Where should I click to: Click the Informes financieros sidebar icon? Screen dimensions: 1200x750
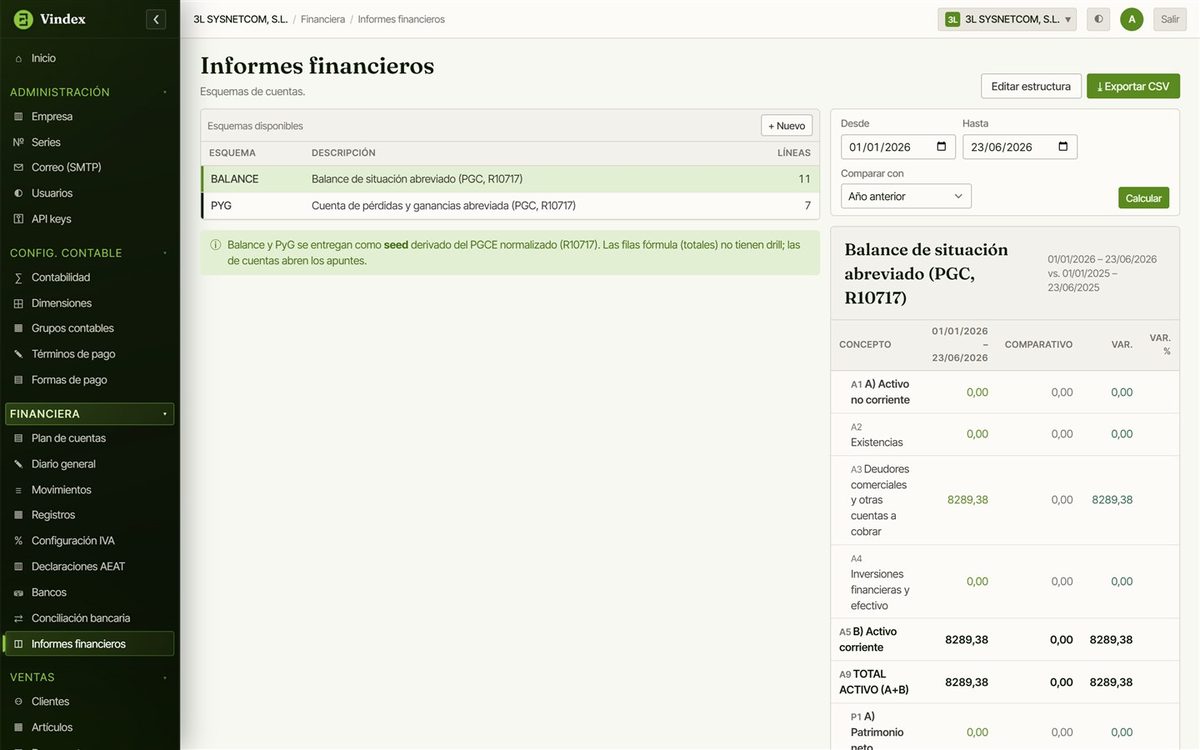[18, 644]
